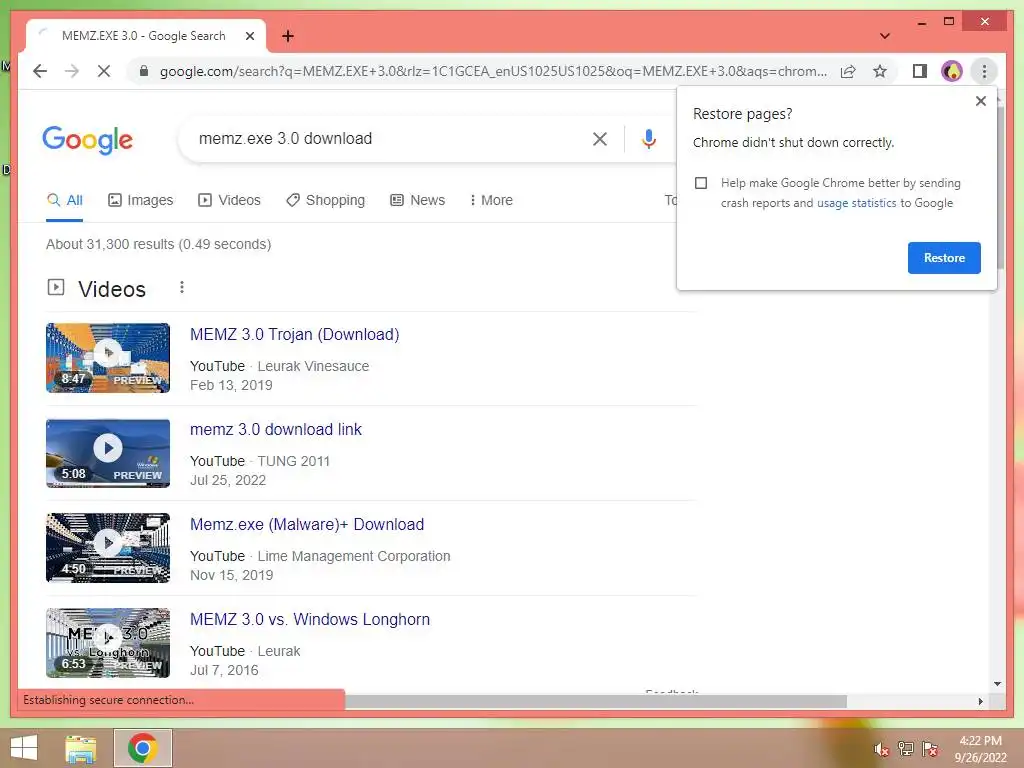Click the Chrome taskbar icon

[x=143, y=748]
